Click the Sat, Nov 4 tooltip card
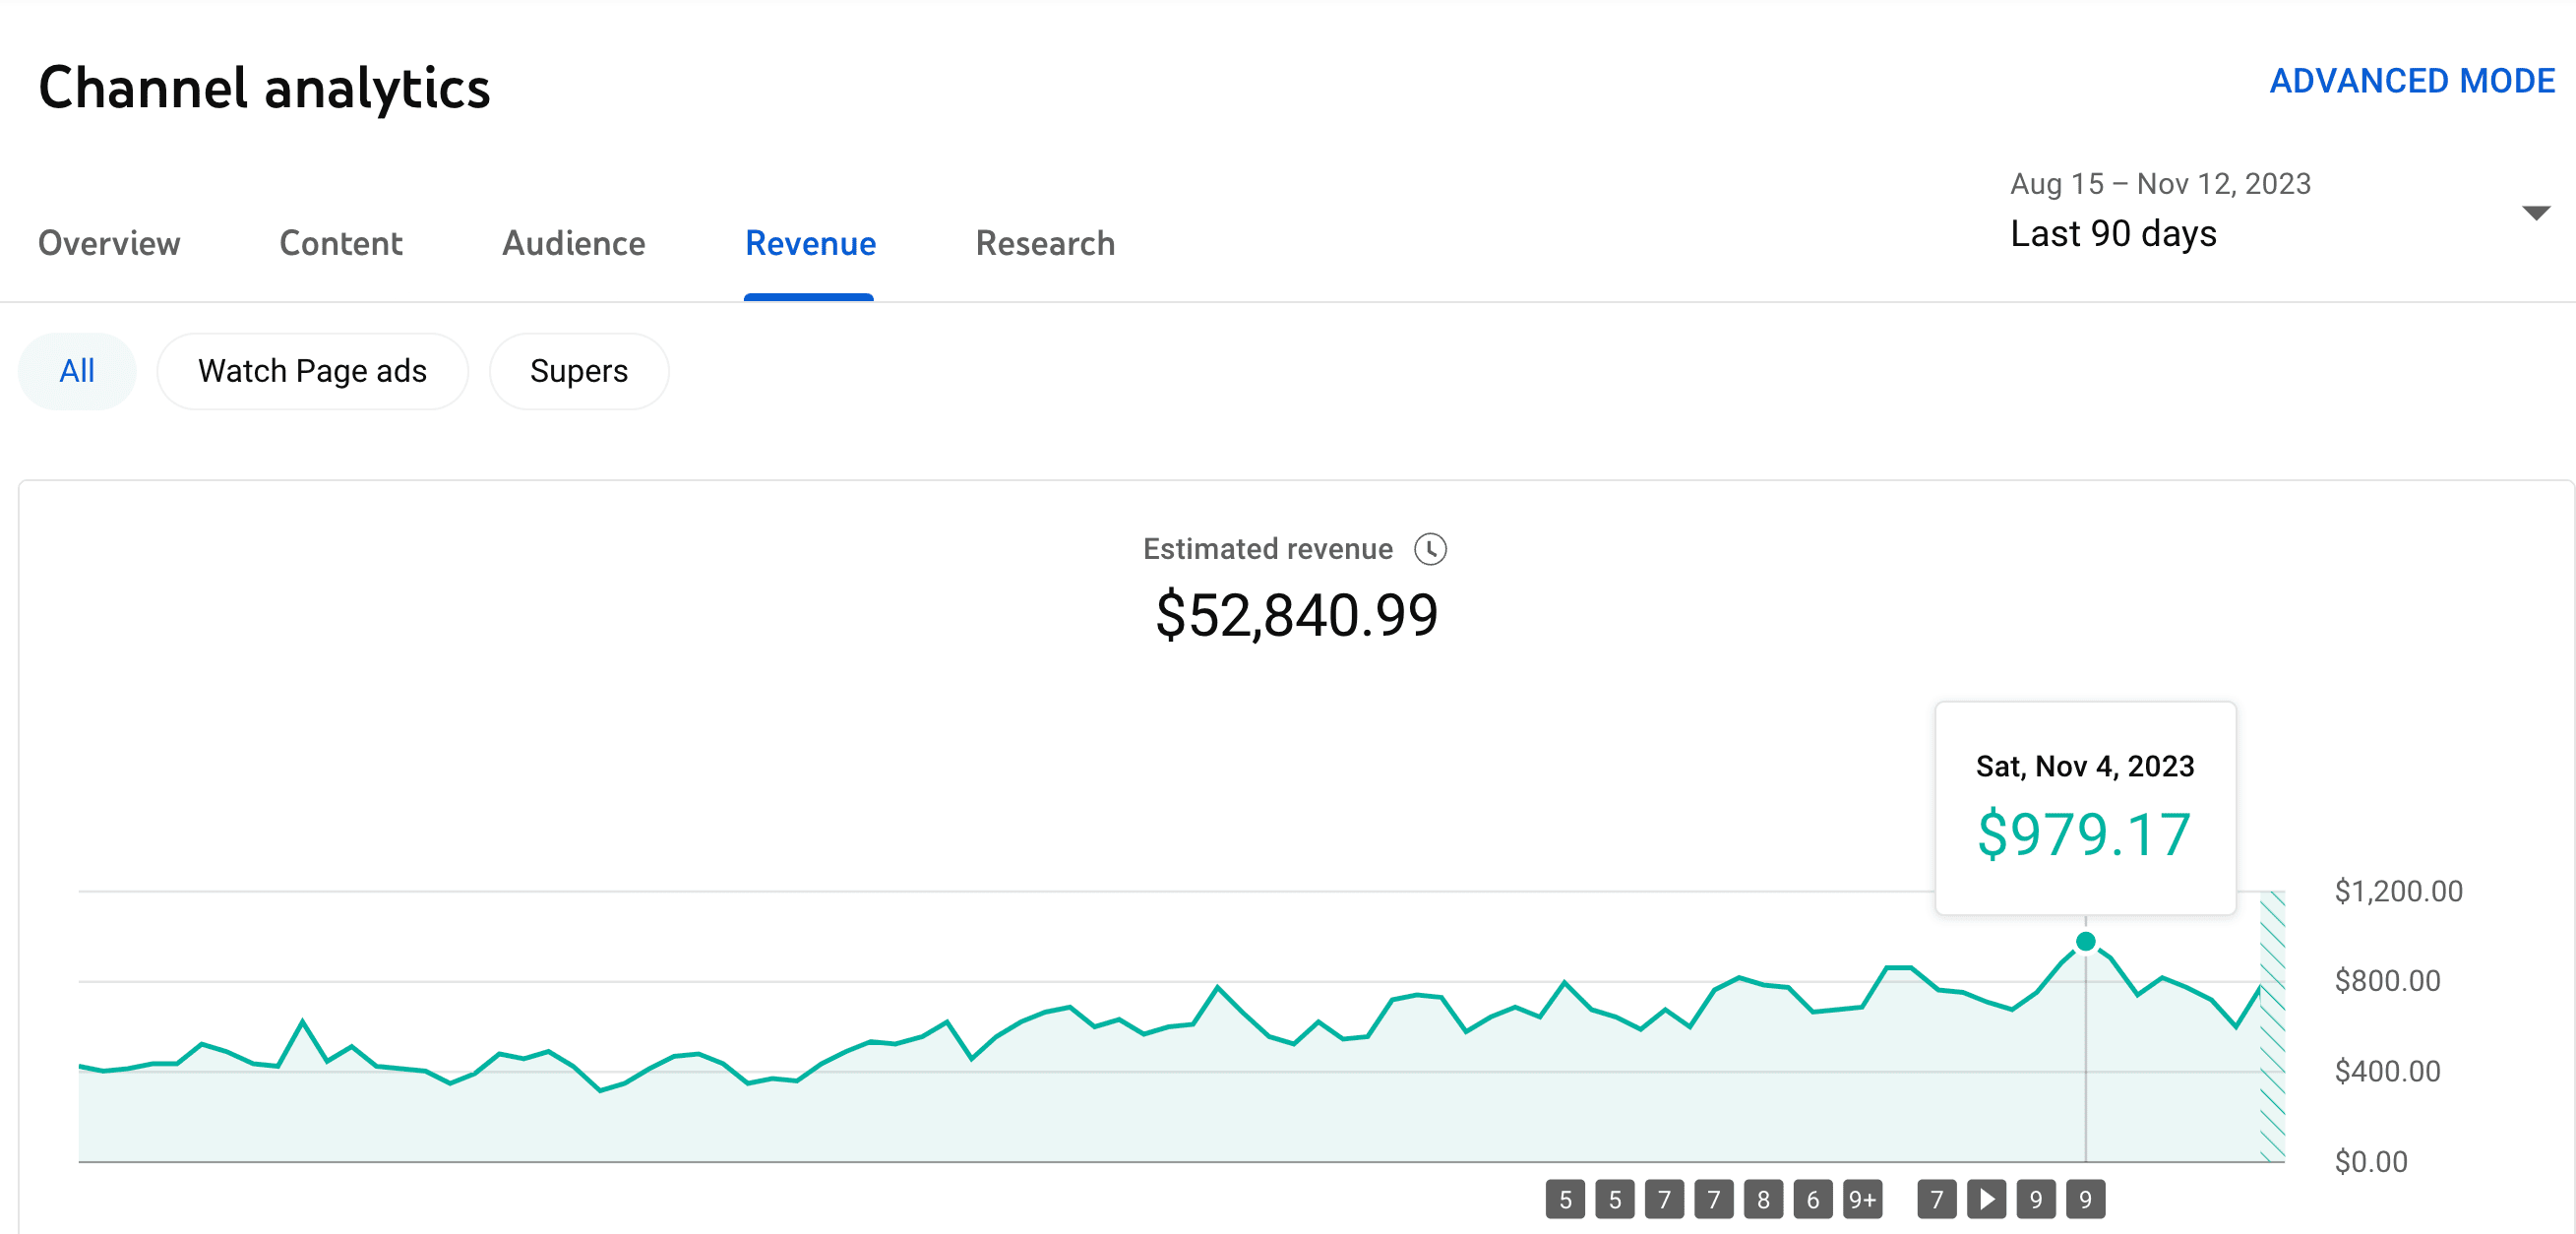This screenshot has height=1234, width=2576. [2085, 807]
